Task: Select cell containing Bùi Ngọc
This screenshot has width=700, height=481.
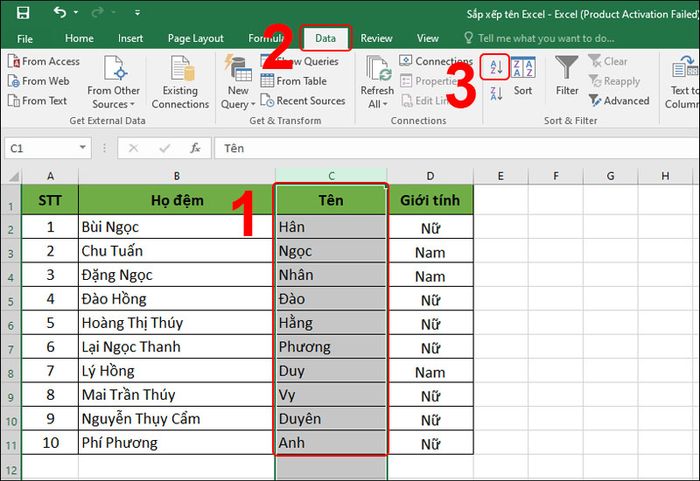Action: [177, 227]
